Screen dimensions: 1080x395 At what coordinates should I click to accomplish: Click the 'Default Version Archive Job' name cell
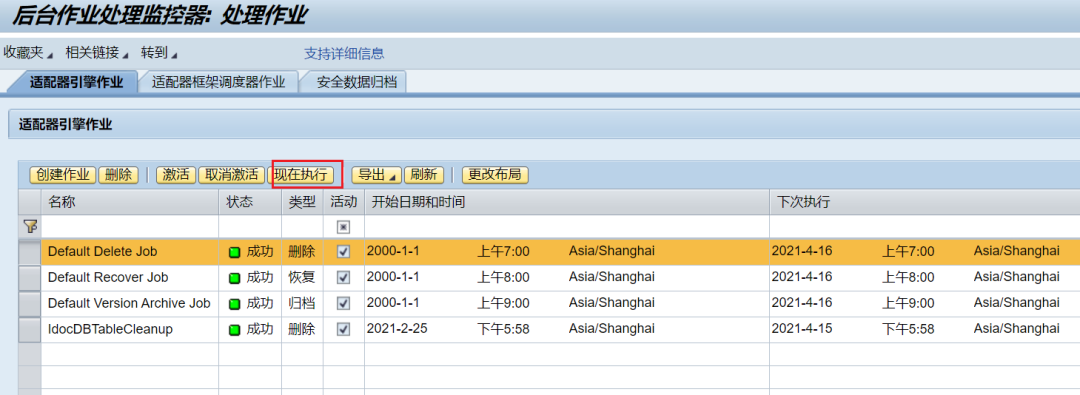pos(130,303)
